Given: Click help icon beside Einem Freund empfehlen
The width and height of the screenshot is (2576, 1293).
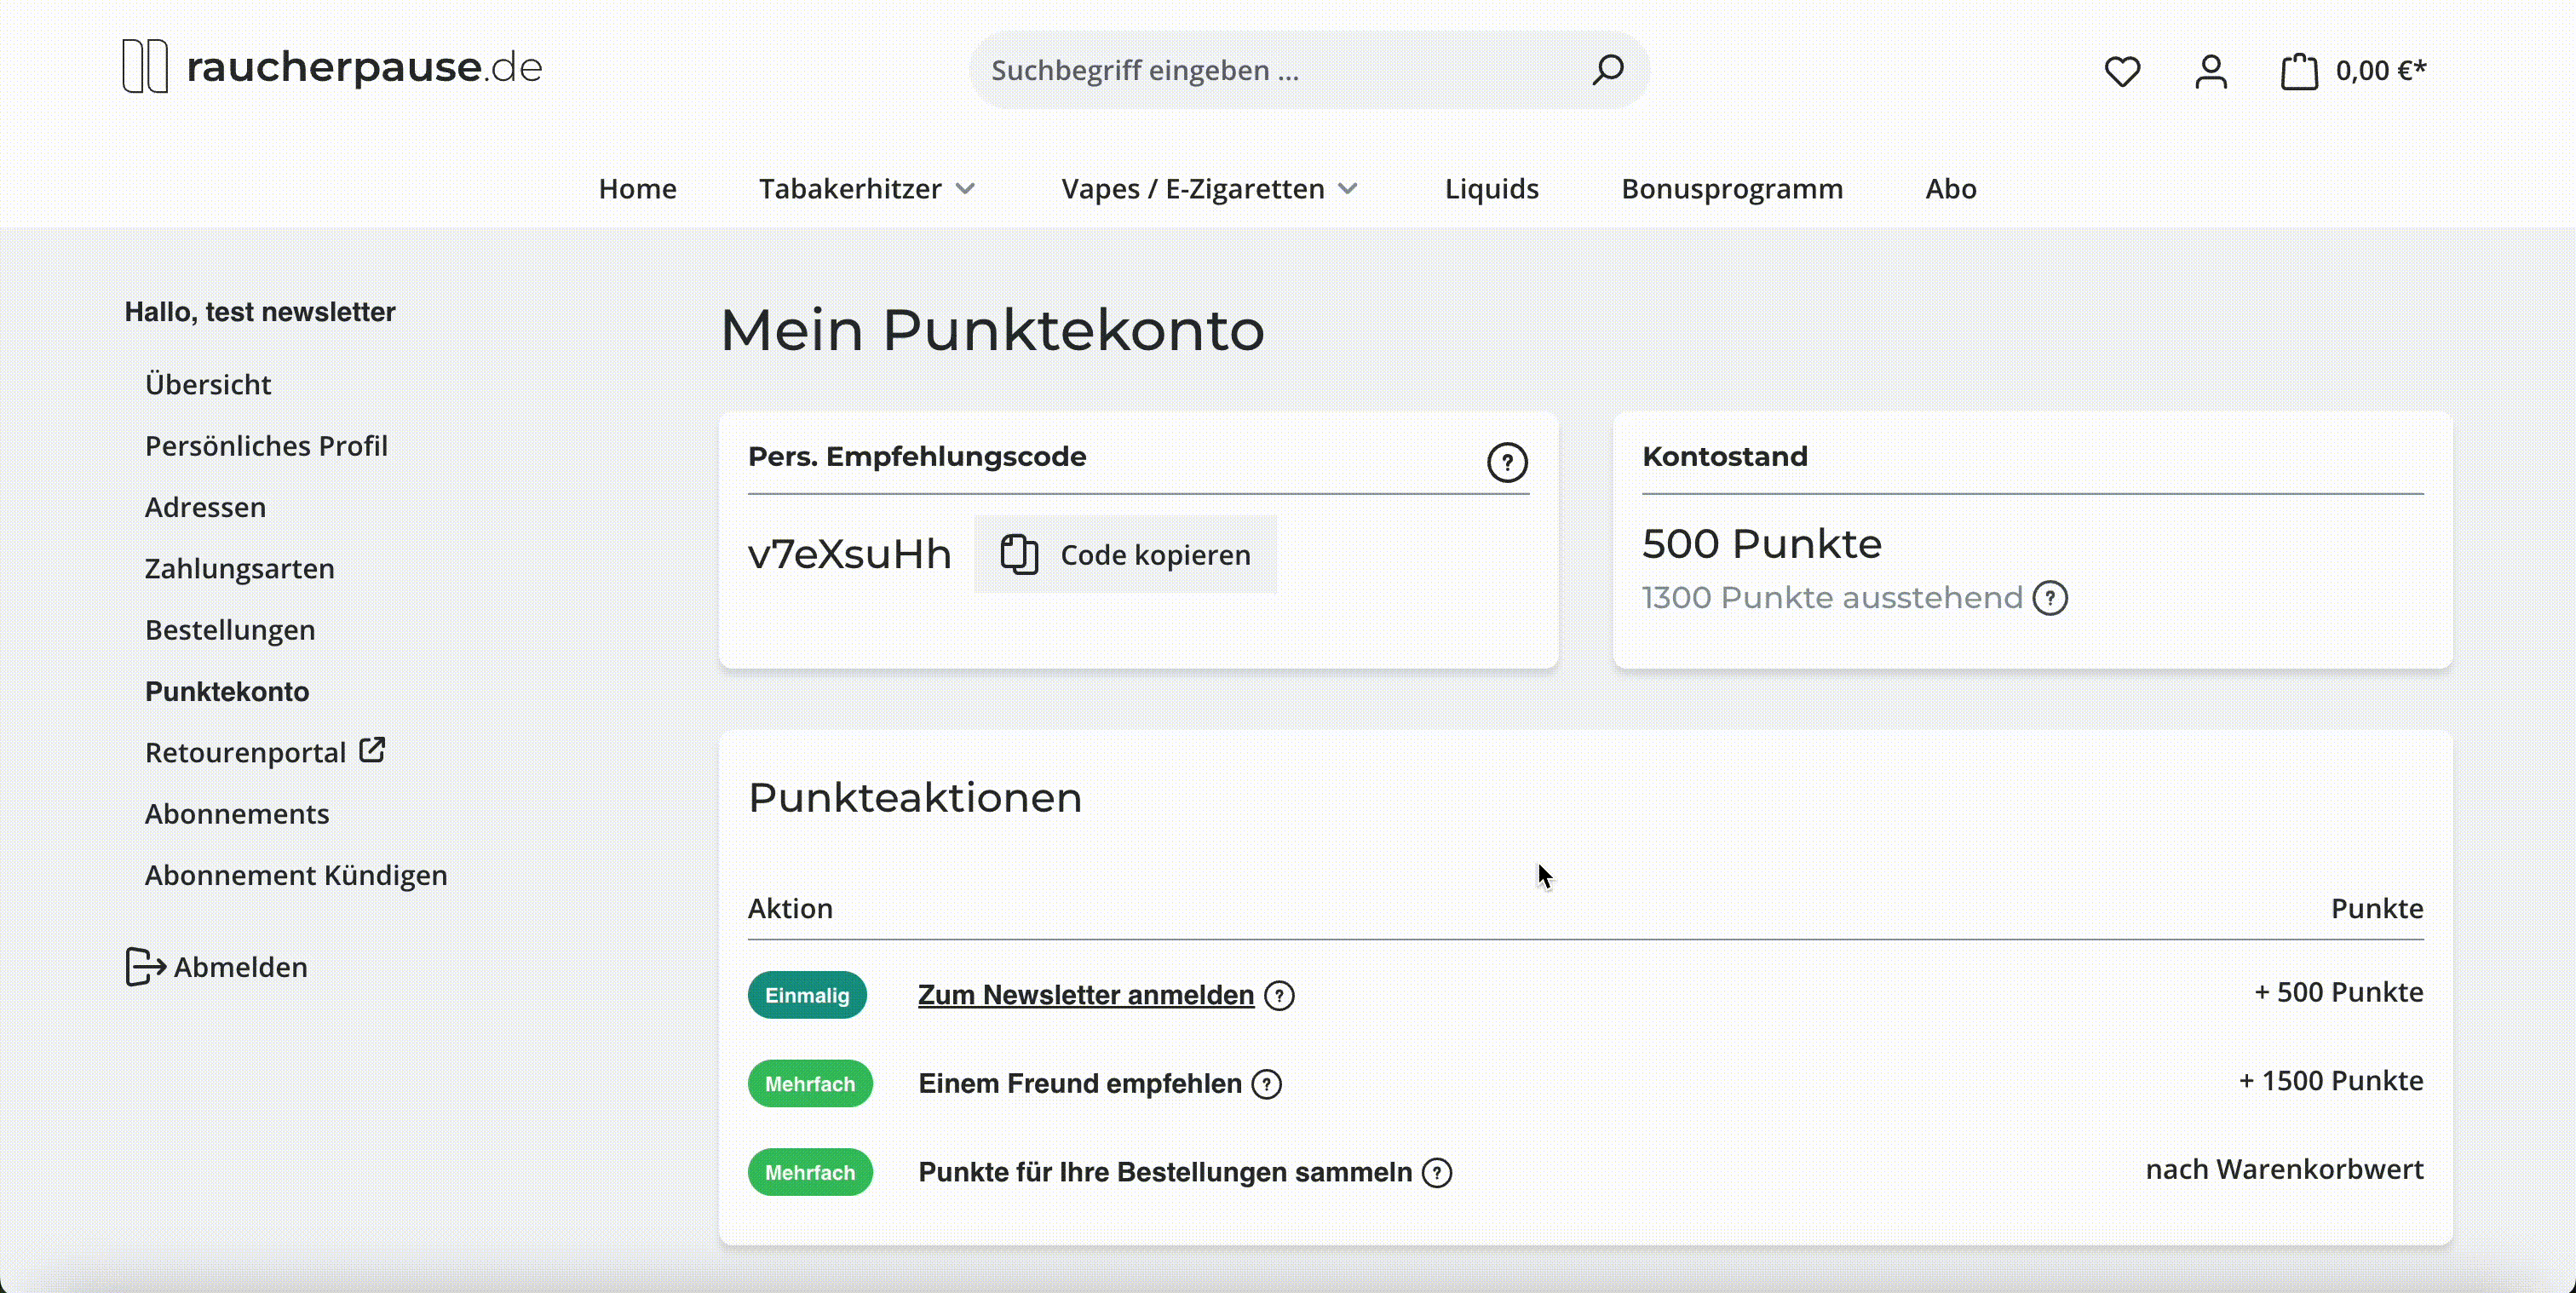Looking at the screenshot, I should pyautogui.click(x=1267, y=1084).
